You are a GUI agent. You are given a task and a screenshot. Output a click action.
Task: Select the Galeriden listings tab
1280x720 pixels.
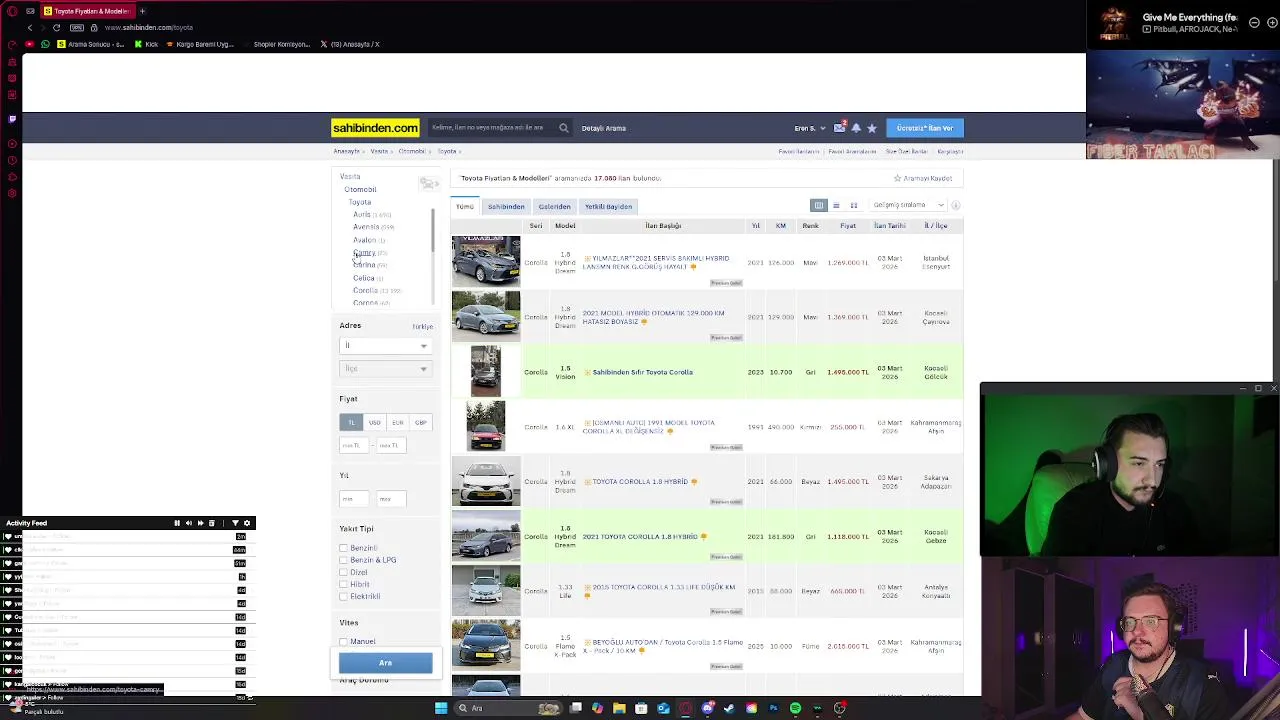pyautogui.click(x=554, y=206)
